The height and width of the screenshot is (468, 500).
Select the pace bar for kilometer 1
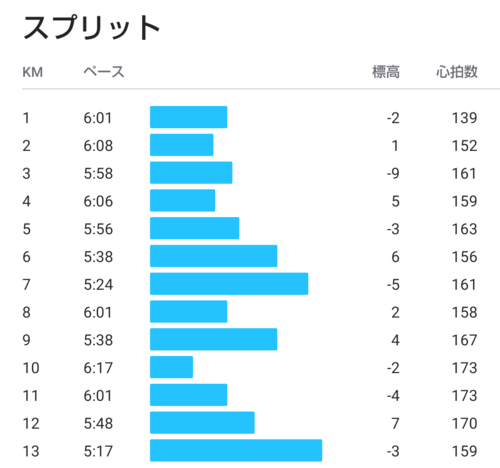[x=189, y=117]
